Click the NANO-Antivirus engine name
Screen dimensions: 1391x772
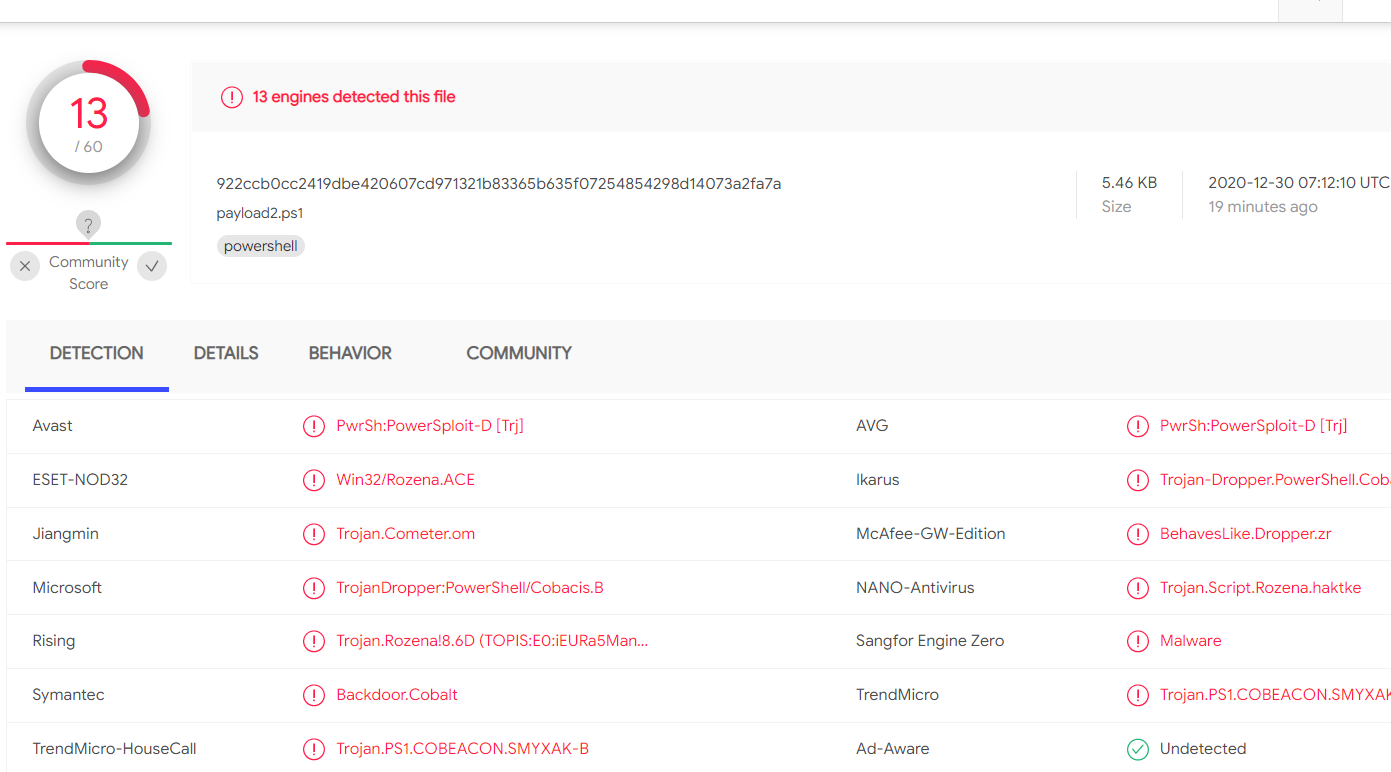coord(915,588)
